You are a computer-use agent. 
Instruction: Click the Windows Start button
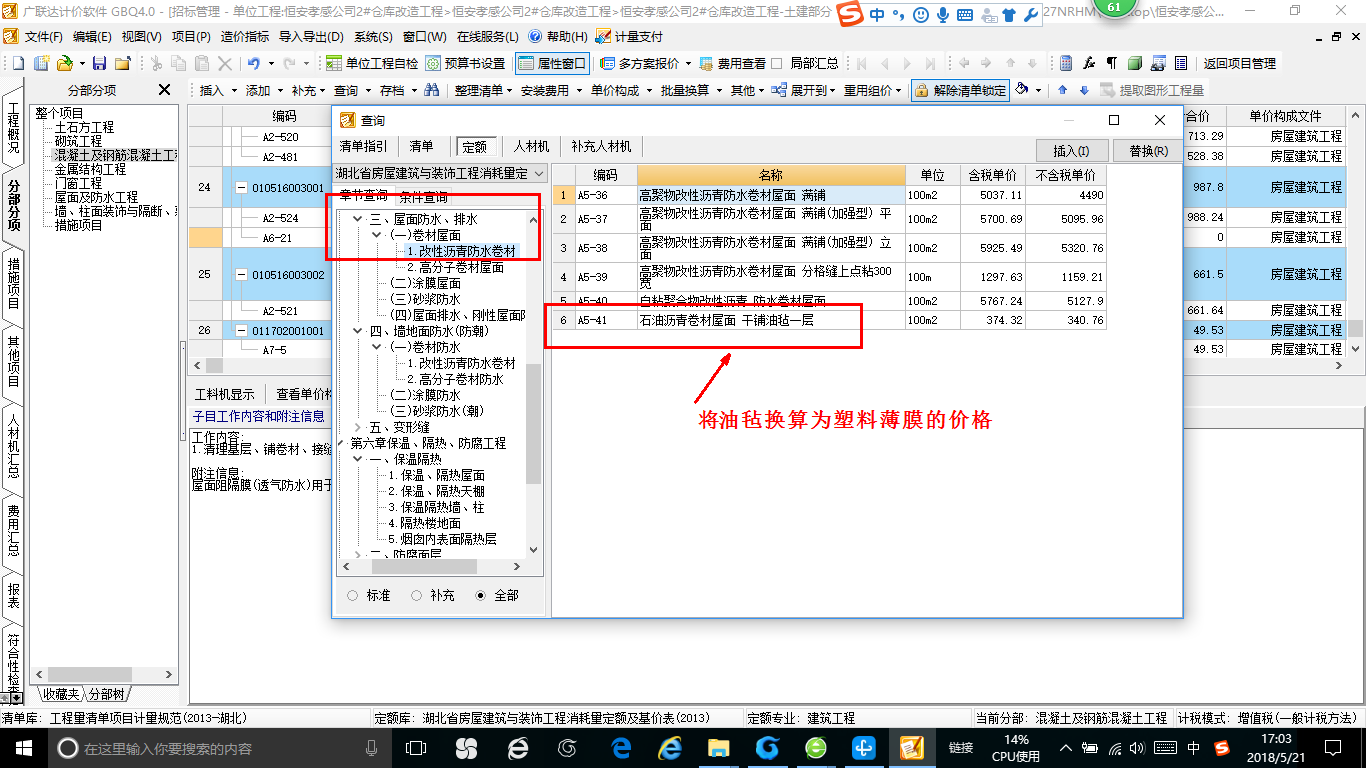click(23, 748)
